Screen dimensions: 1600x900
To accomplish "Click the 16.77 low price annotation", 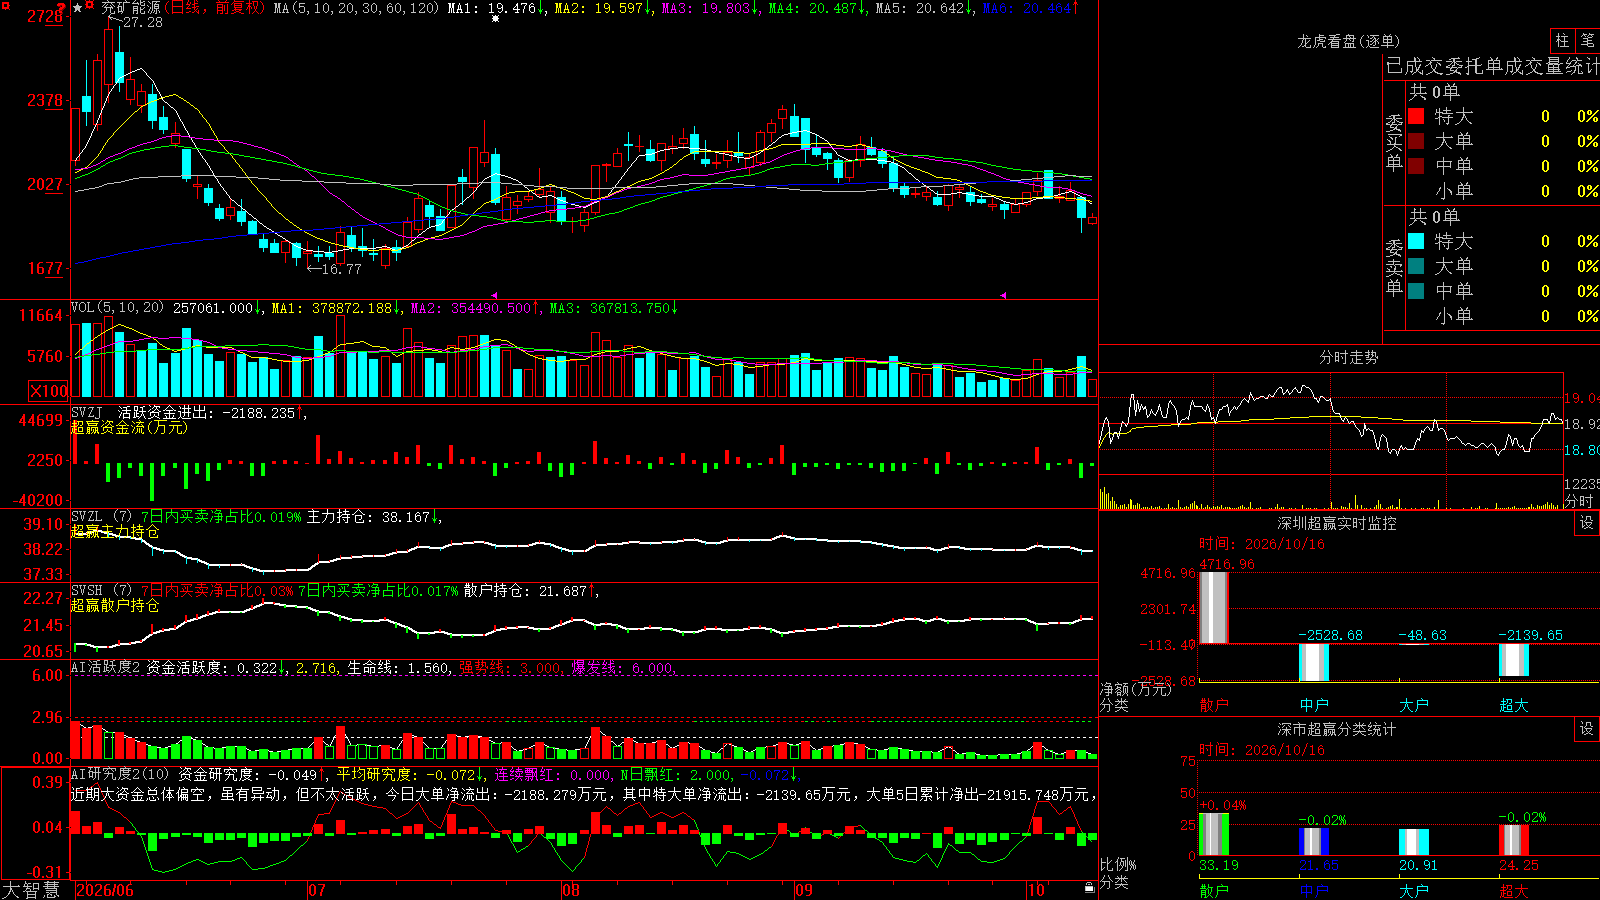I will (x=342, y=269).
